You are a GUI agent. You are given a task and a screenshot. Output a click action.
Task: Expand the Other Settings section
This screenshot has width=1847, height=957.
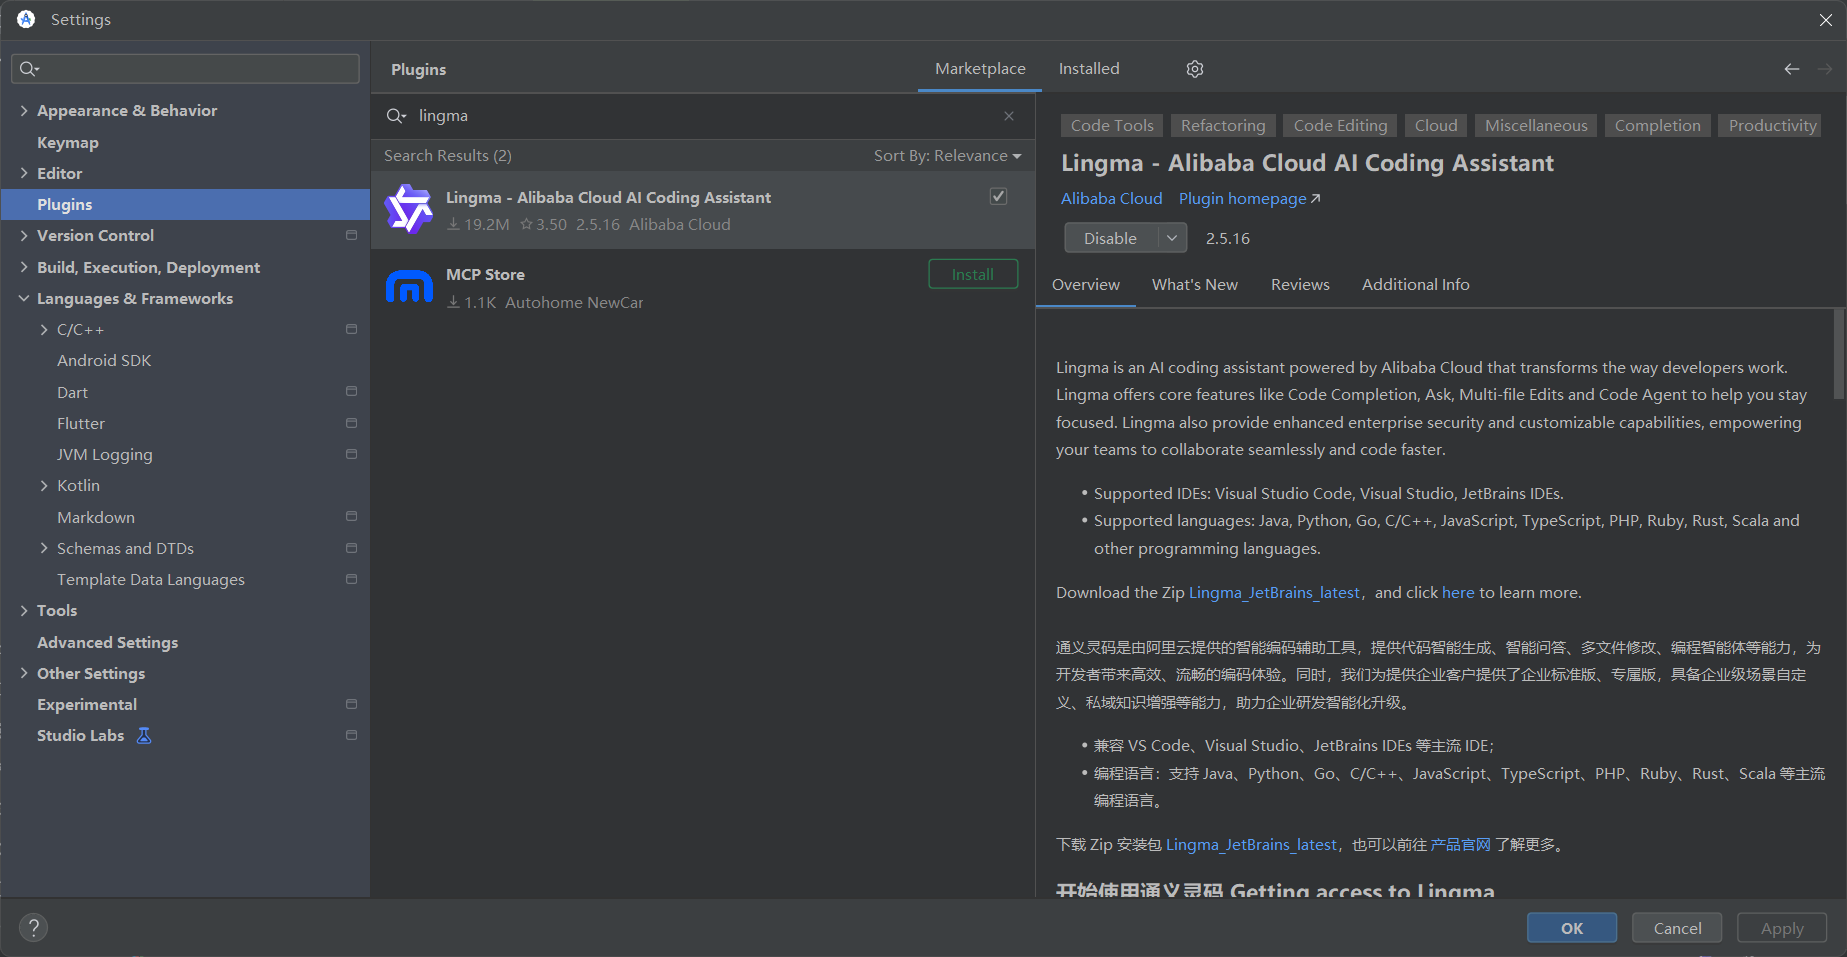(x=24, y=674)
